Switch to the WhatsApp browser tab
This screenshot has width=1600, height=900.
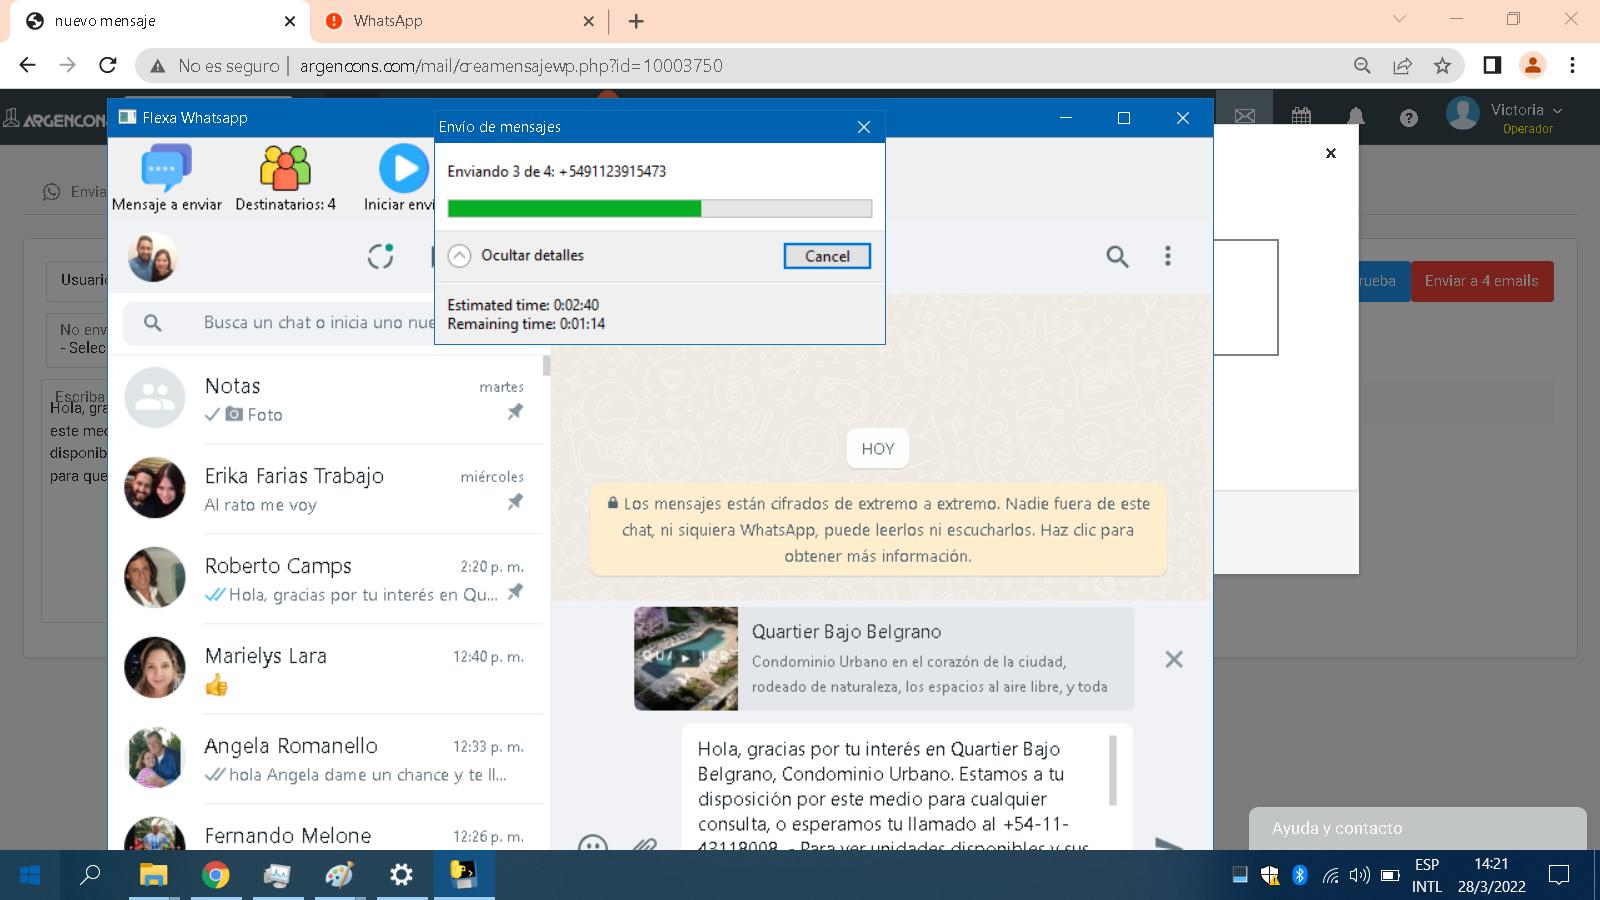click(458, 21)
